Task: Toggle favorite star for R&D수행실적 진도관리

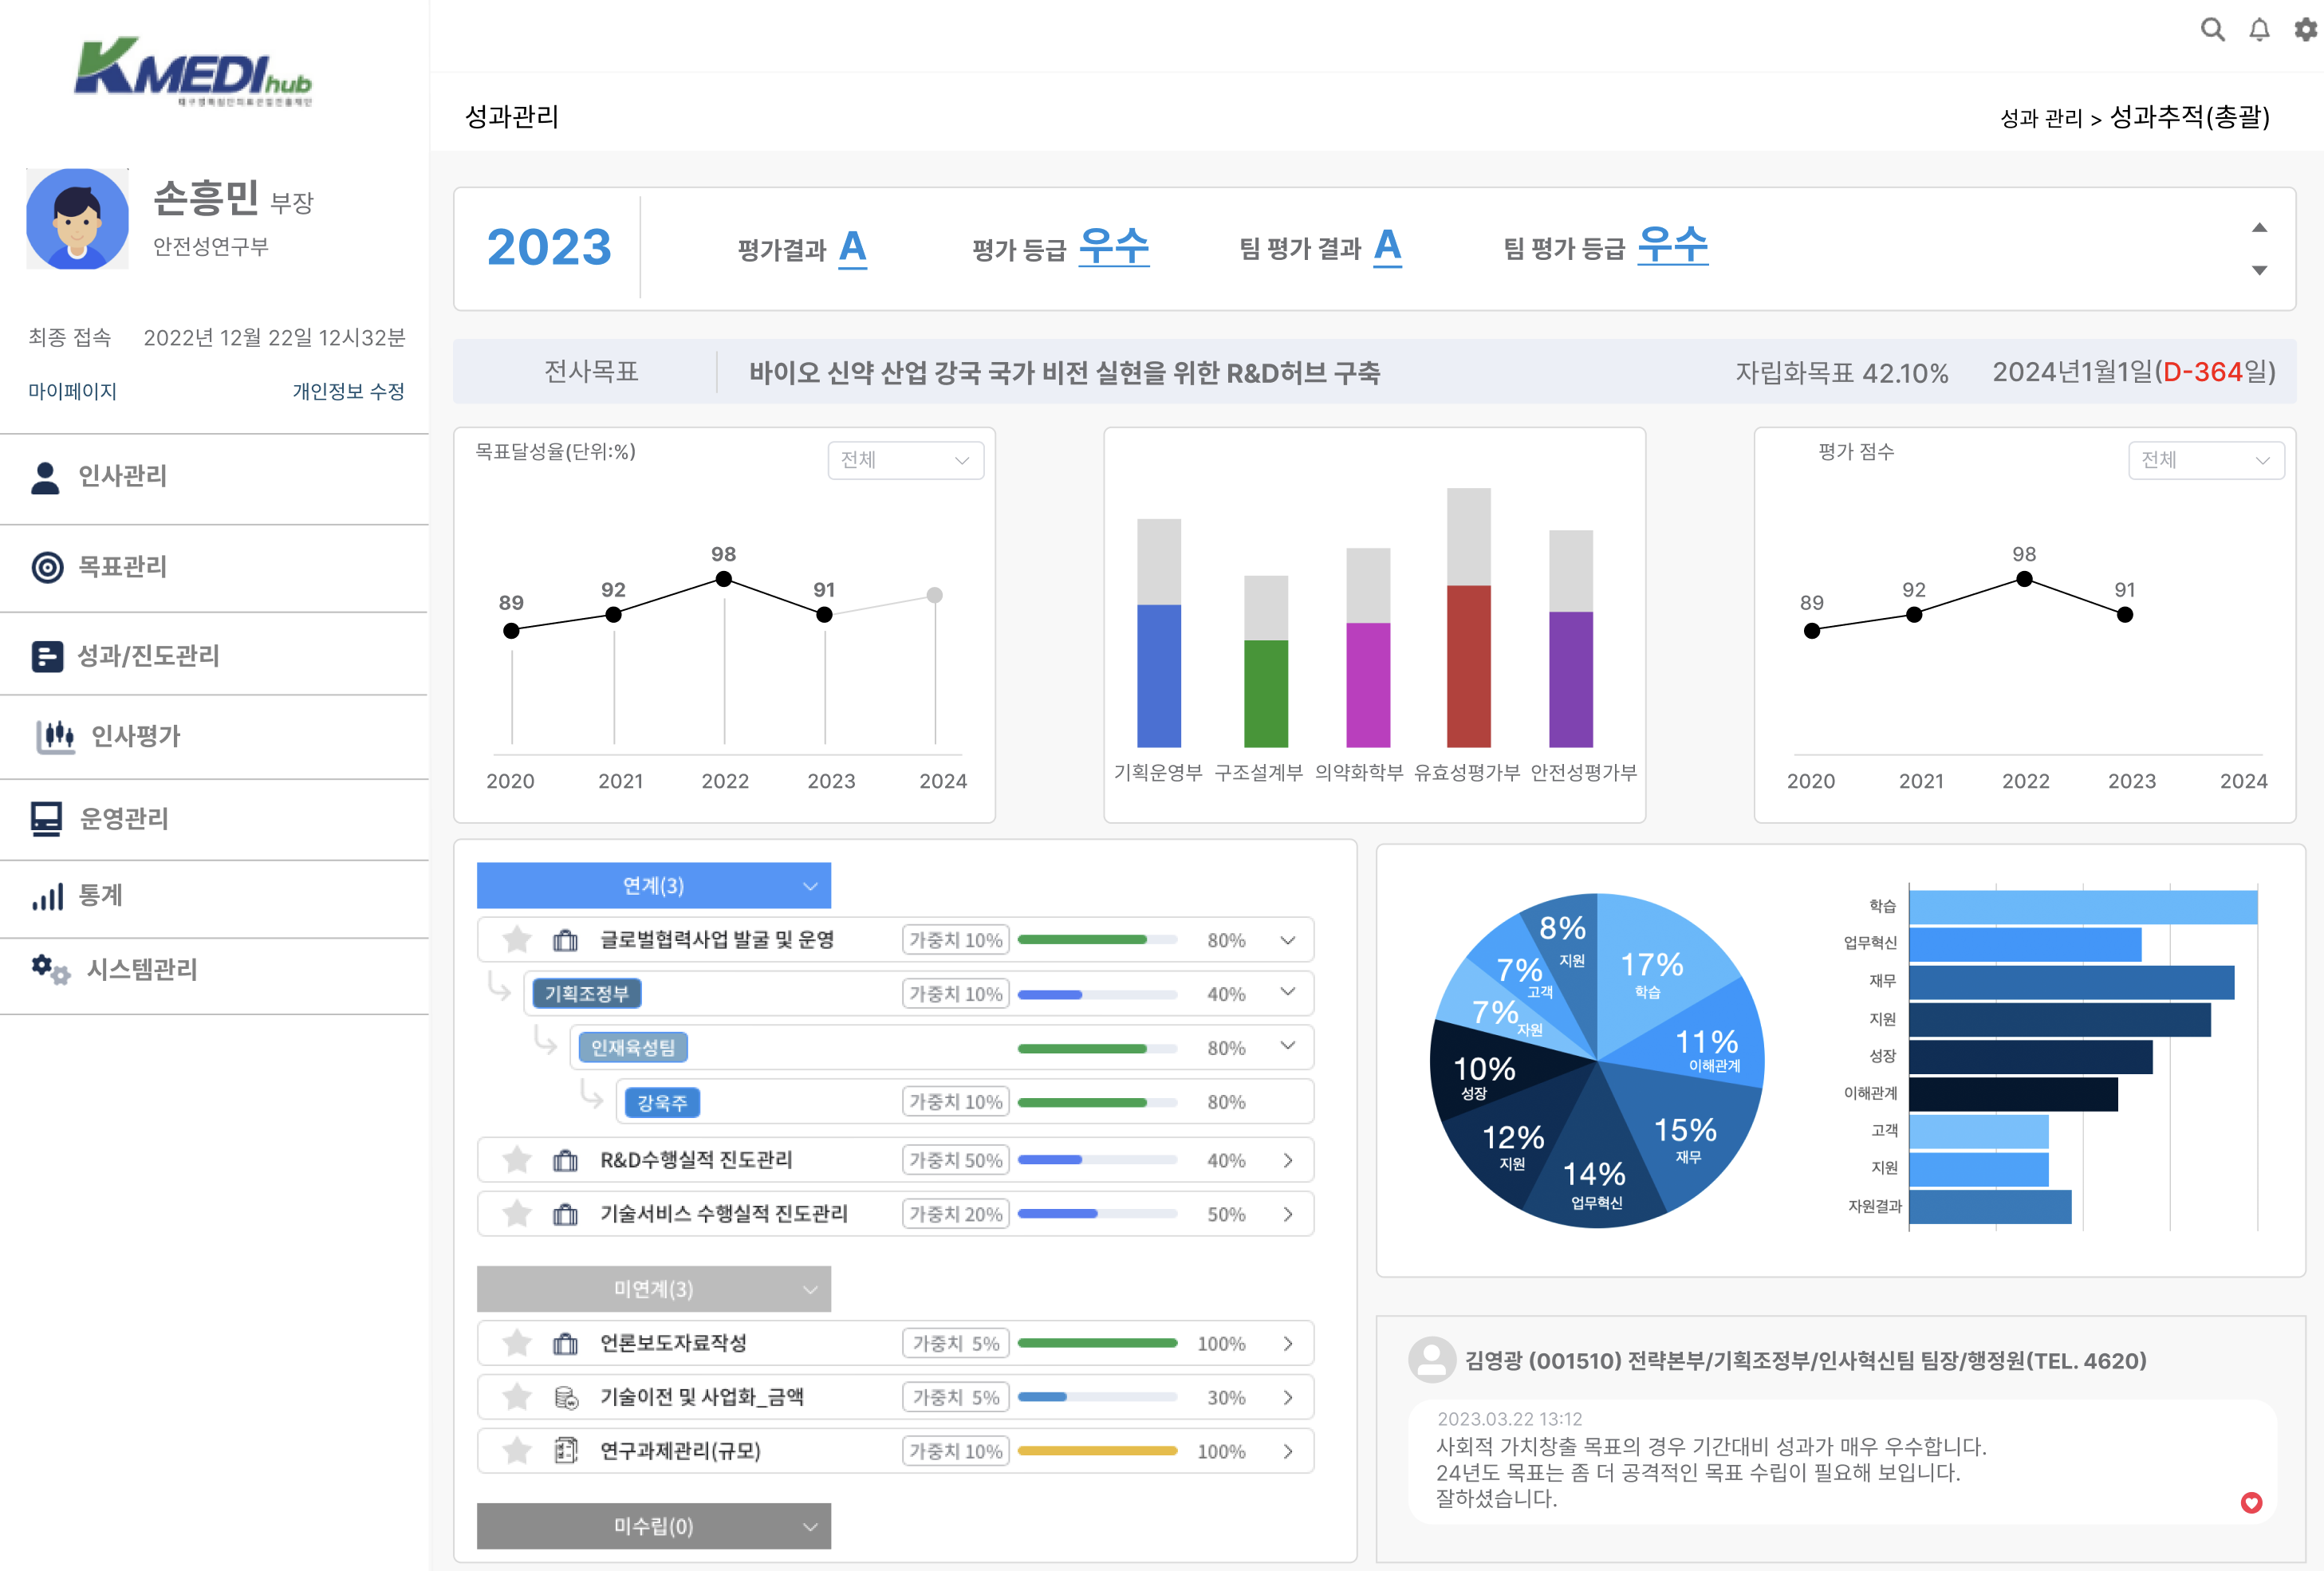Action: click(516, 1159)
